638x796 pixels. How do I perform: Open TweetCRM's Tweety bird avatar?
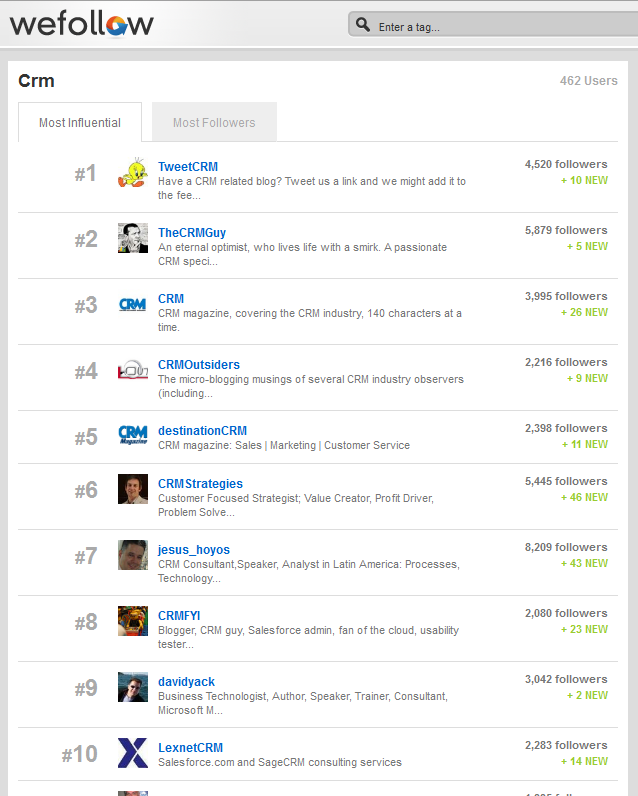133,173
